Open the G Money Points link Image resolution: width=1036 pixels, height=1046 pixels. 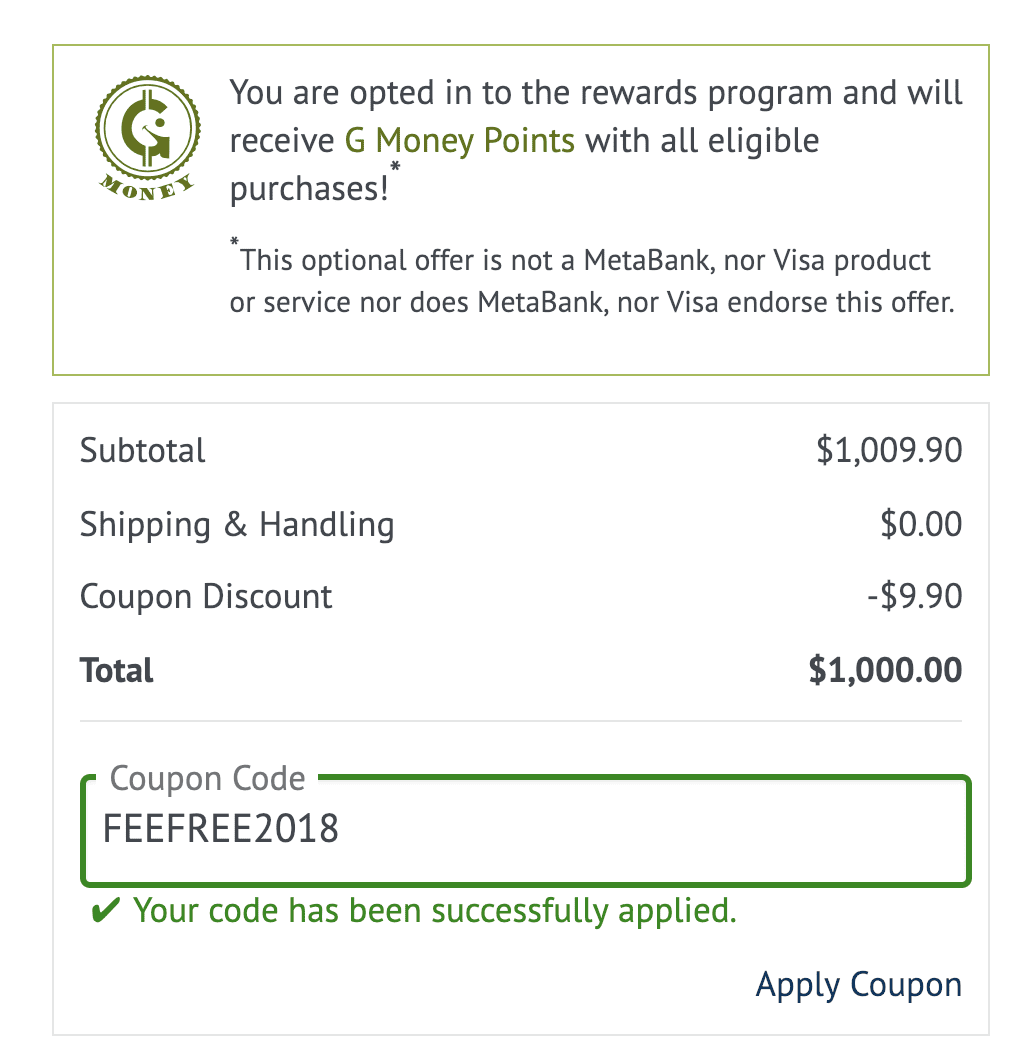pos(460,141)
